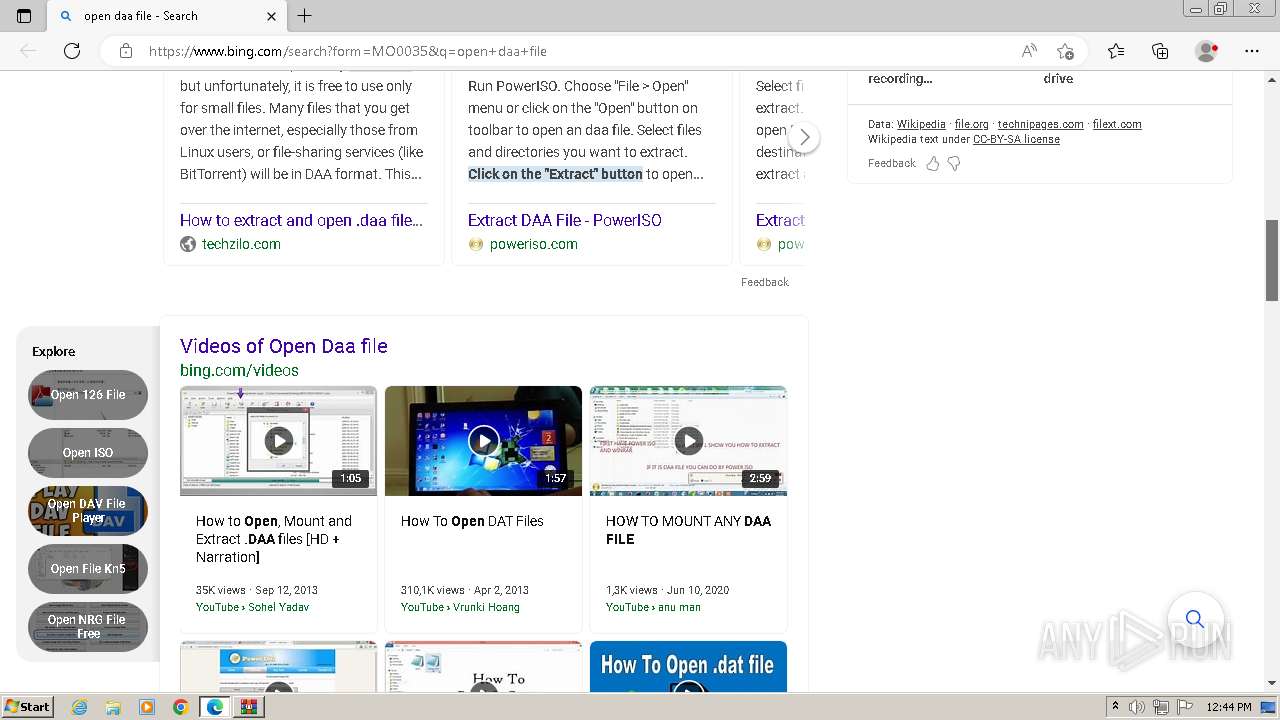Add this page to favorites
The image size is (1280, 720).
click(1065, 51)
